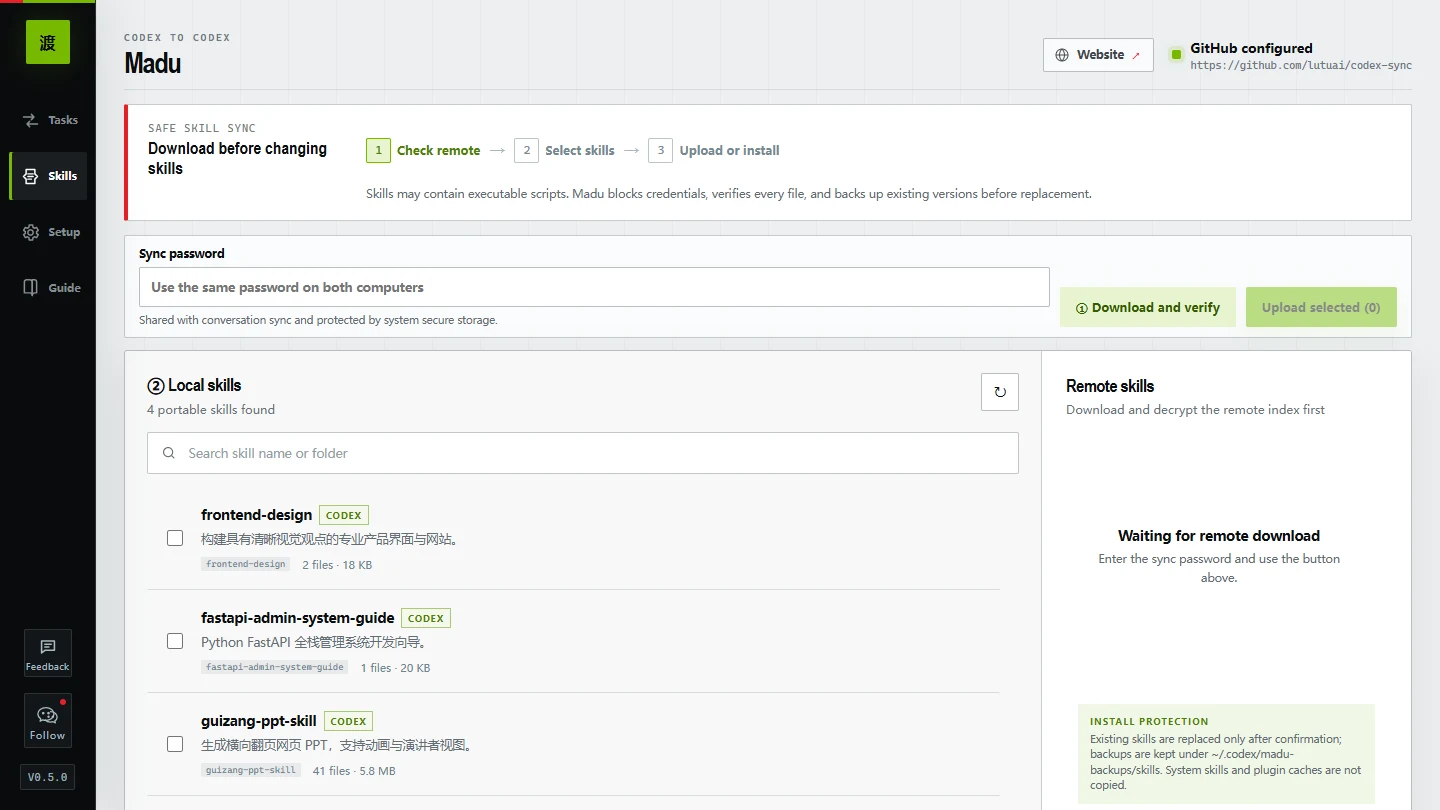The image size is (1440, 810).
Task: Click '4 portable skills found' text
Action: tap(211, 410)
